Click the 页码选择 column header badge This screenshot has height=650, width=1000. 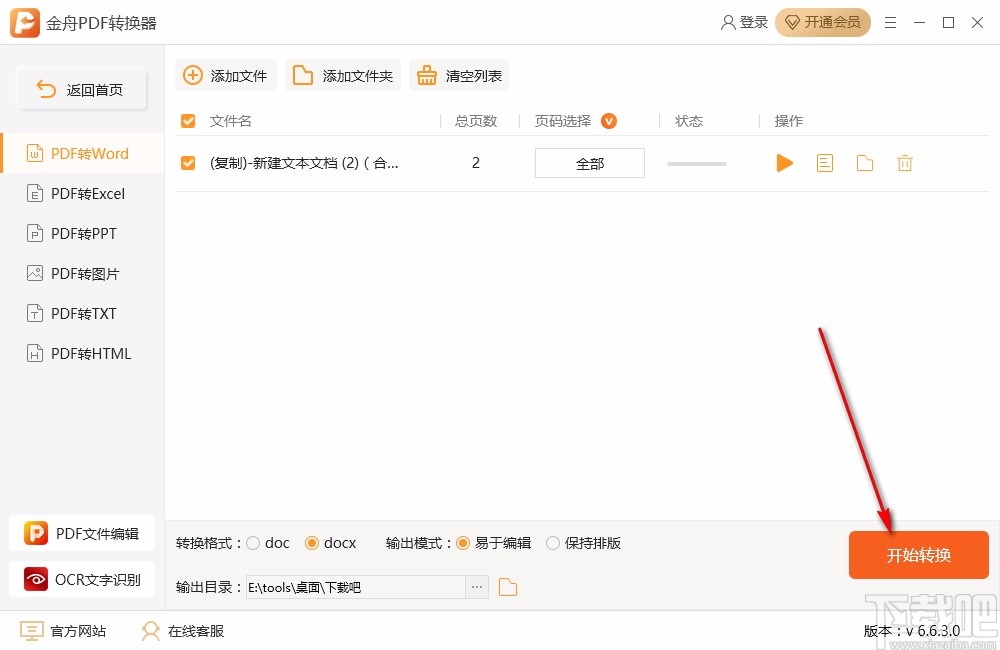click(x=607, y=121)
